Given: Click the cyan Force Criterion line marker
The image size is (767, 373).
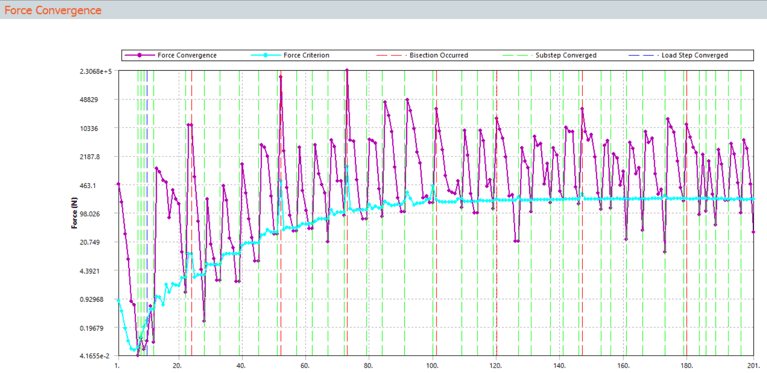Looking at the screenshot, I should click(x=265, y=55).
